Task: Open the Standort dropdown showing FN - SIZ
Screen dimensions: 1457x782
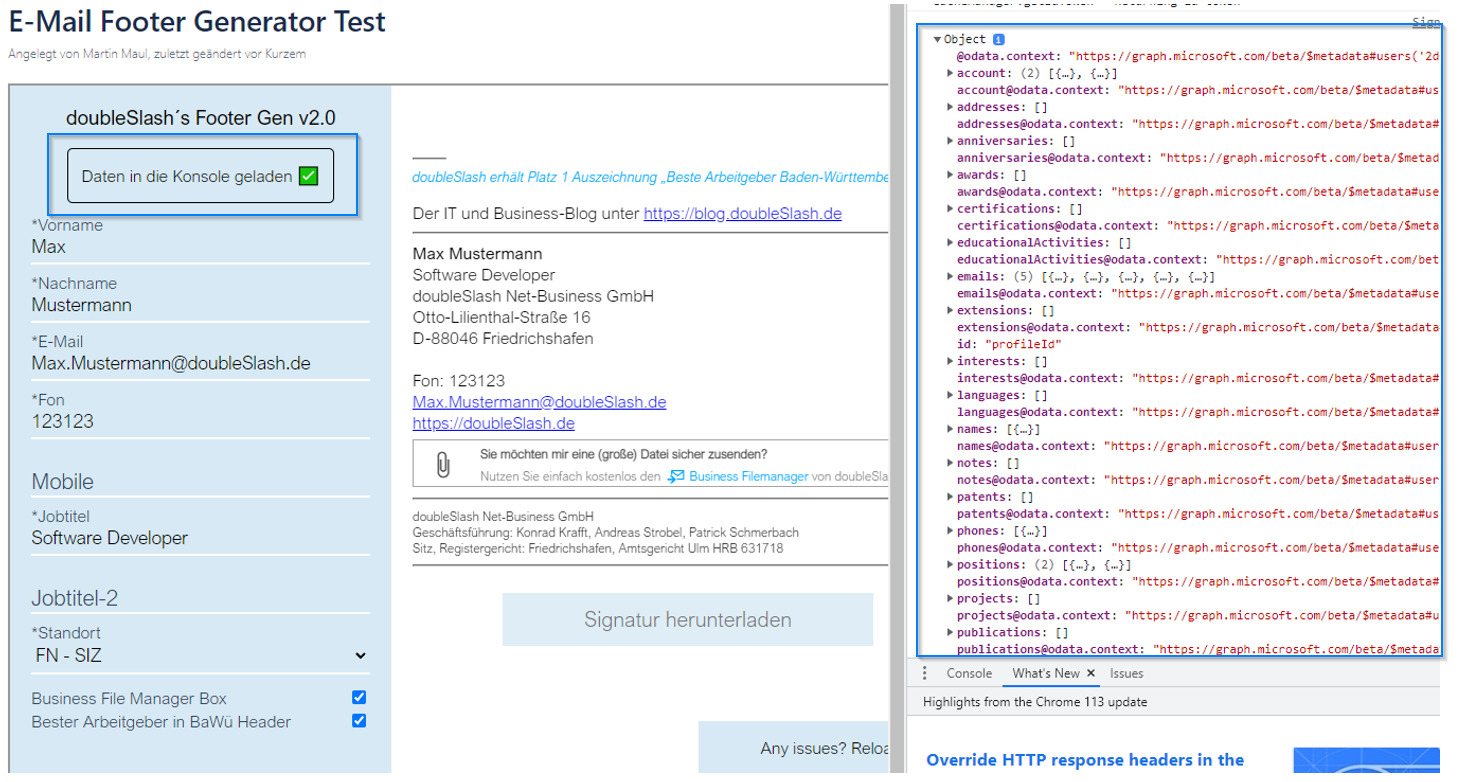Action: (200, 656)
